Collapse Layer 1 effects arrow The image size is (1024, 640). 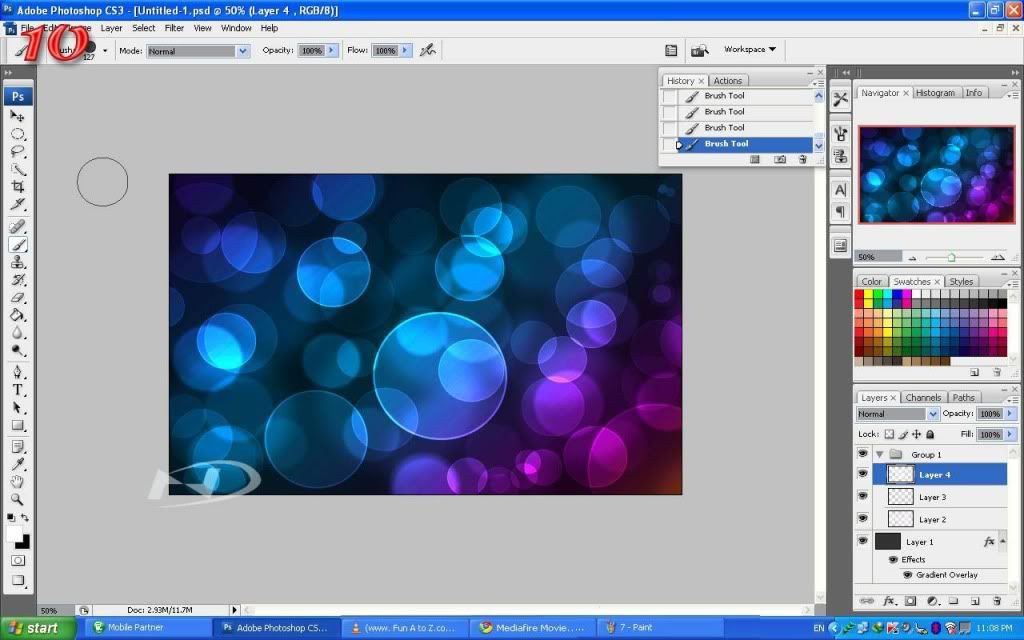(x=1002, y=541)
